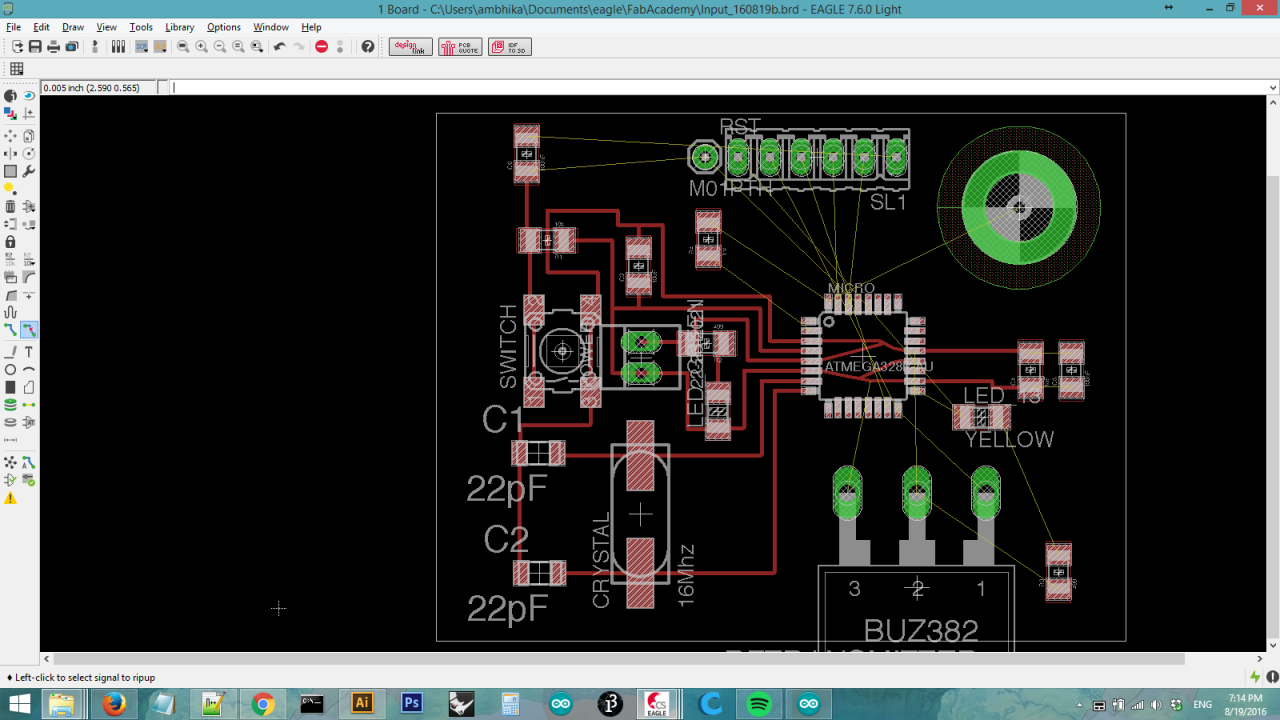Select the Change (wrench) tool
This screenshot has width=1280, height=720.
(x=29, y=171)
